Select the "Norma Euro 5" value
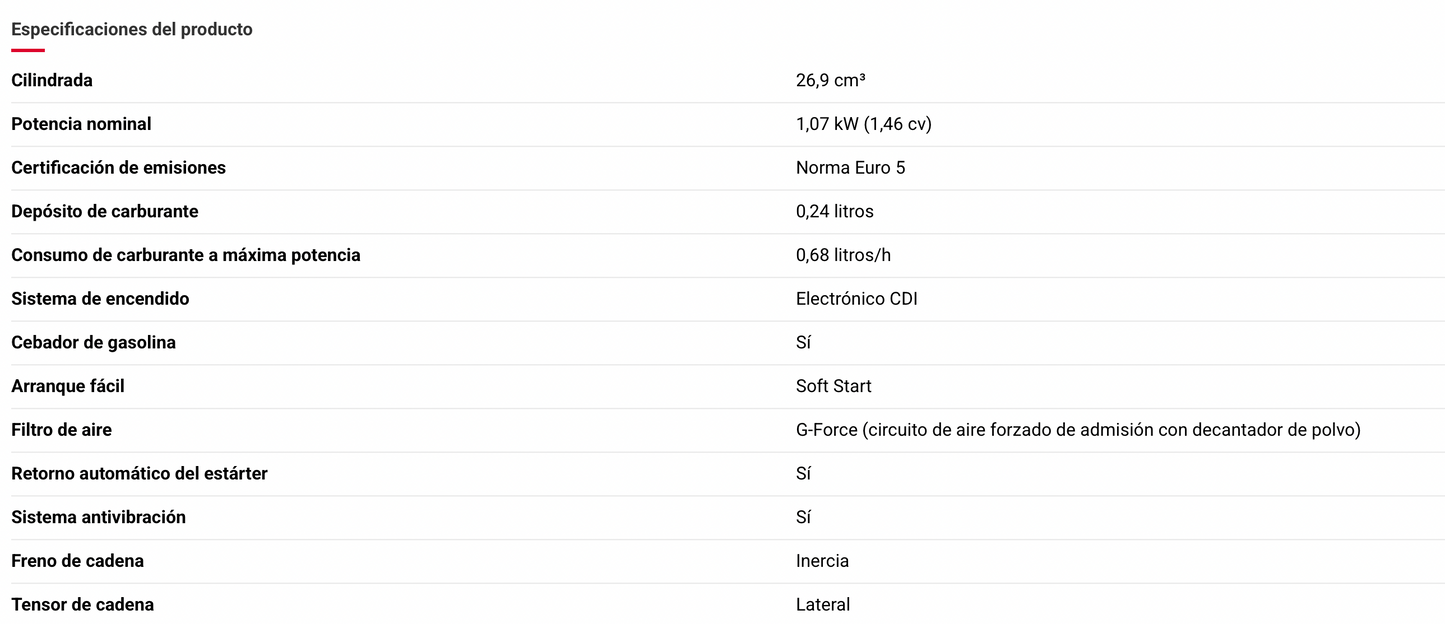This screenshot has width=1445, height=624. 850,168
